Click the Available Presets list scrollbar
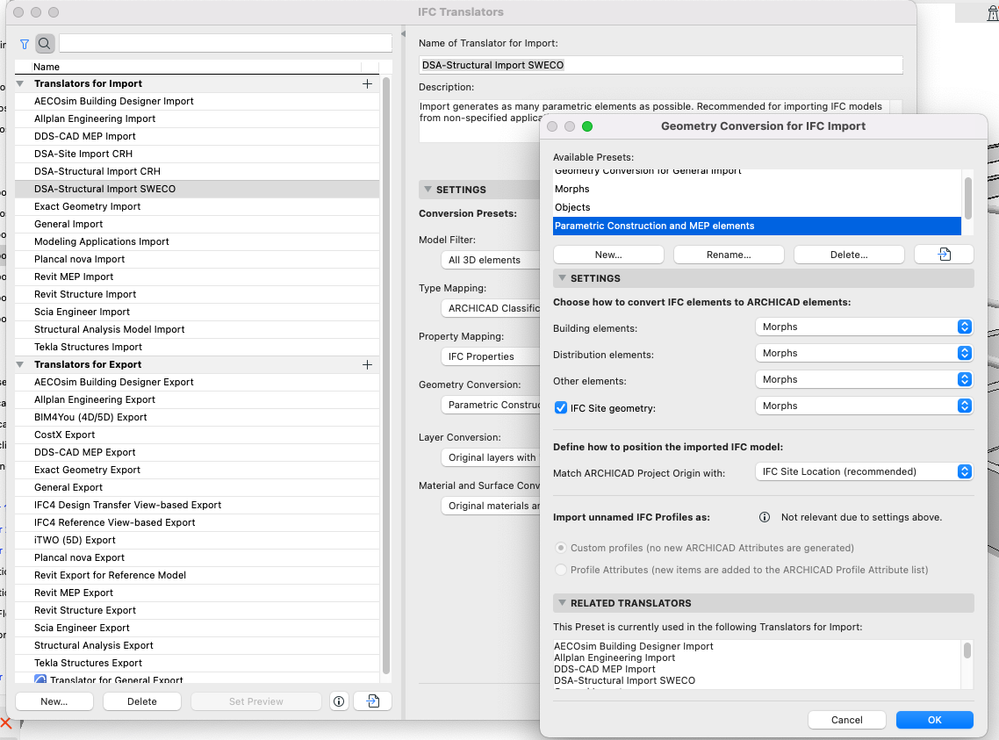This screenshot has width=999, height=740. 968,198
